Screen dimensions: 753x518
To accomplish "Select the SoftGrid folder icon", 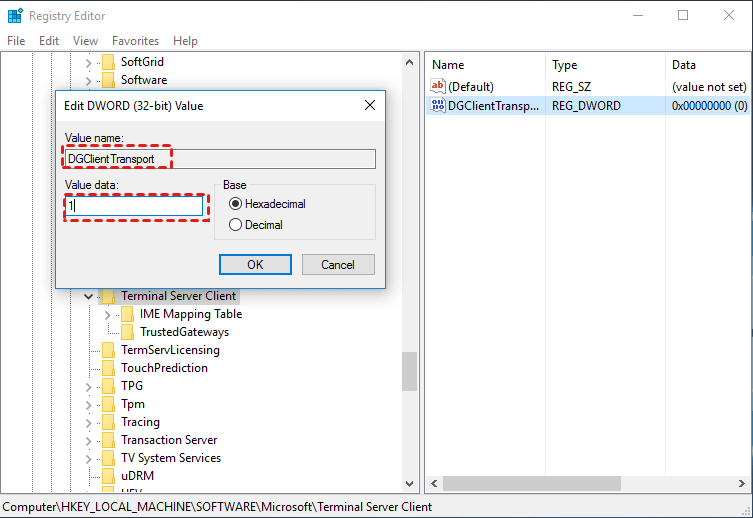I will click(x=109, y=62).
